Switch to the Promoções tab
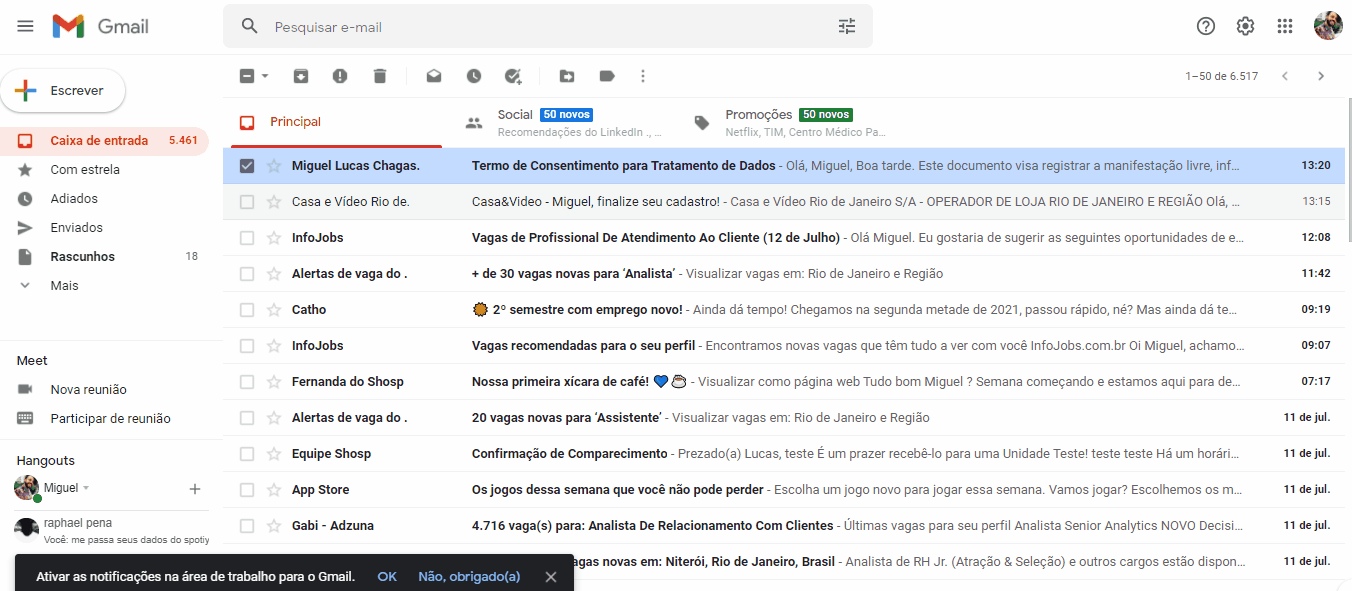This screenshot has height=591, width=1352. 788,122
